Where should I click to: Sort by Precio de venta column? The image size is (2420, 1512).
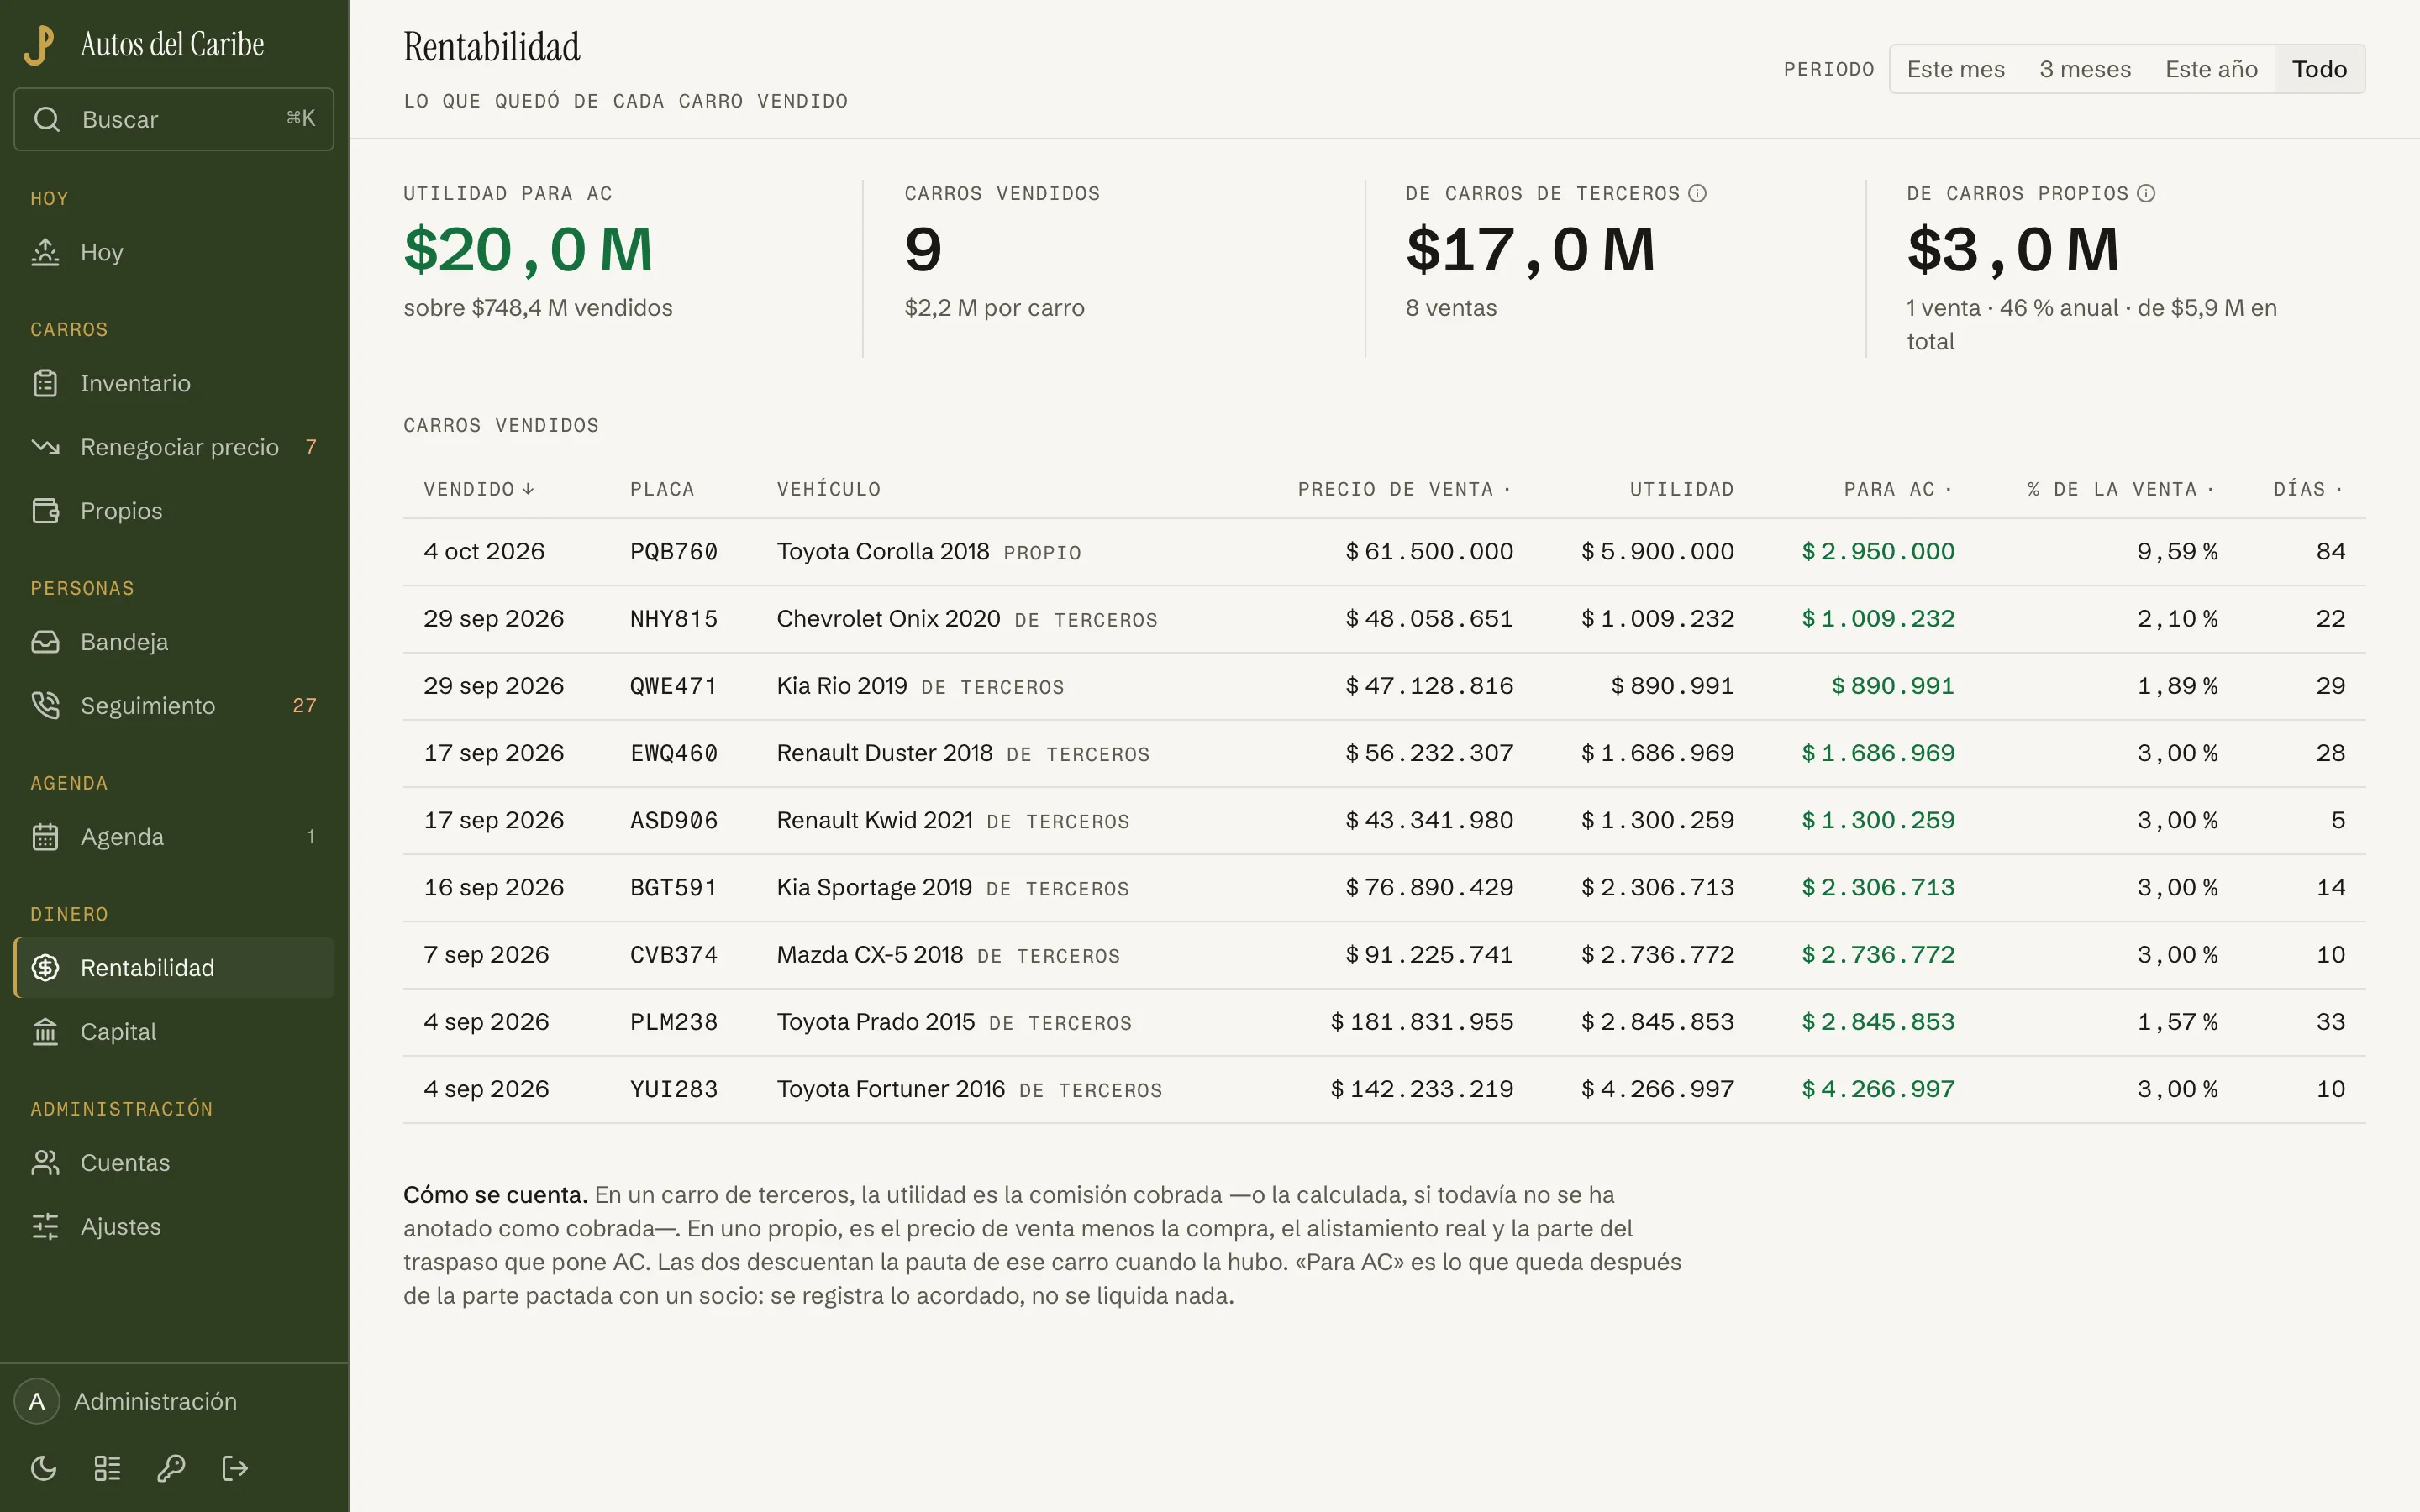(x=1404, y=489)
